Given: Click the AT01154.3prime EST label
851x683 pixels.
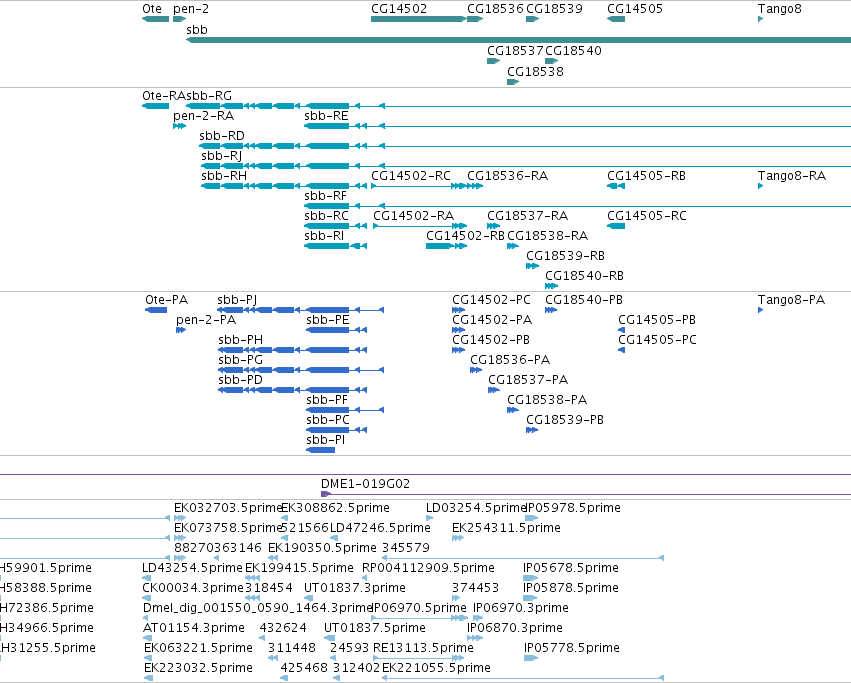Looking at the screenshot, I should point(194,628).
